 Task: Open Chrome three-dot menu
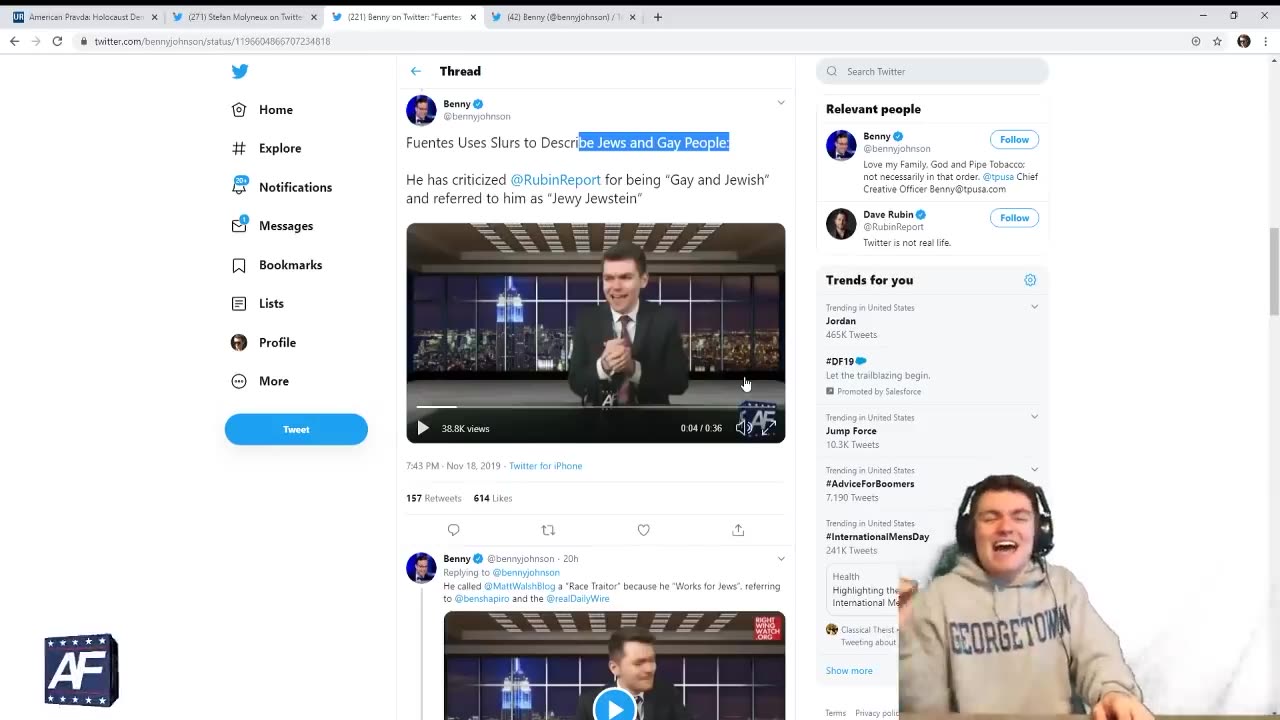pos(1266,41)
